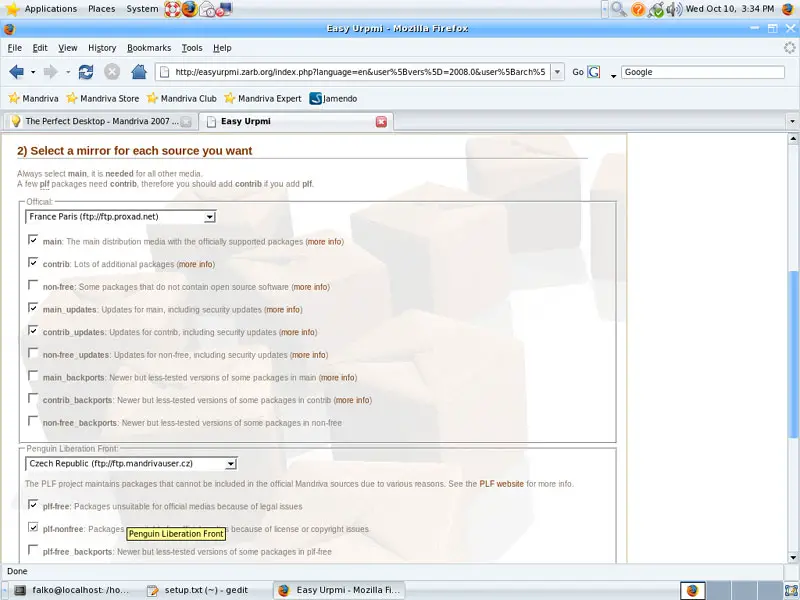Check the non-free_updates checkbox
The height and width of the screenshot is (600, 800).
click(33, 353)
